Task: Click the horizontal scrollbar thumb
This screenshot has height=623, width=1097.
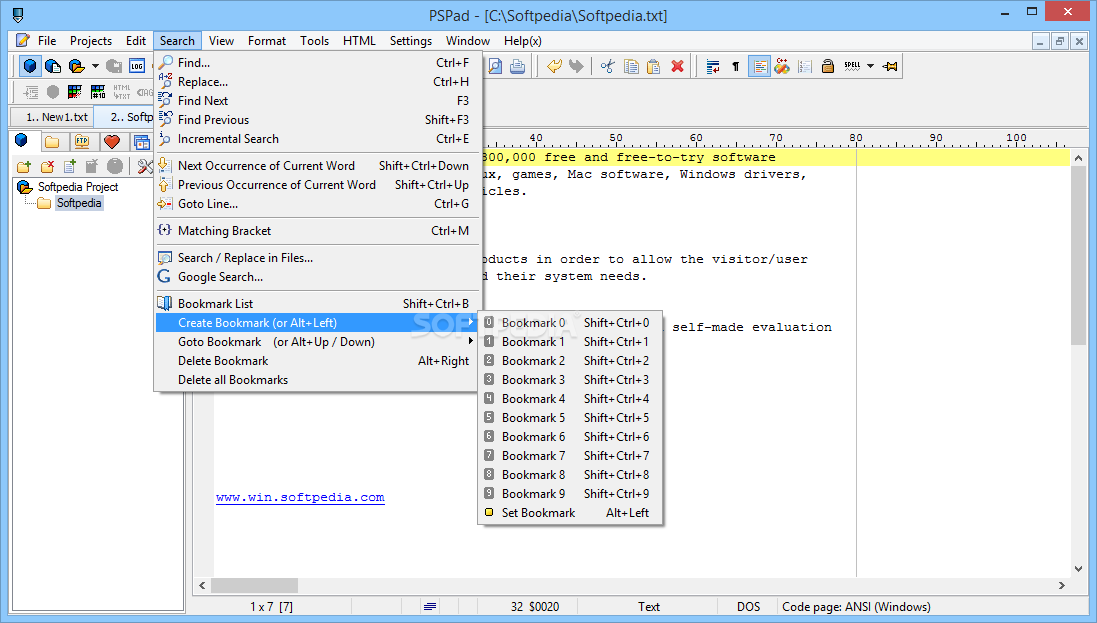Action: click(x=255, y=585)
